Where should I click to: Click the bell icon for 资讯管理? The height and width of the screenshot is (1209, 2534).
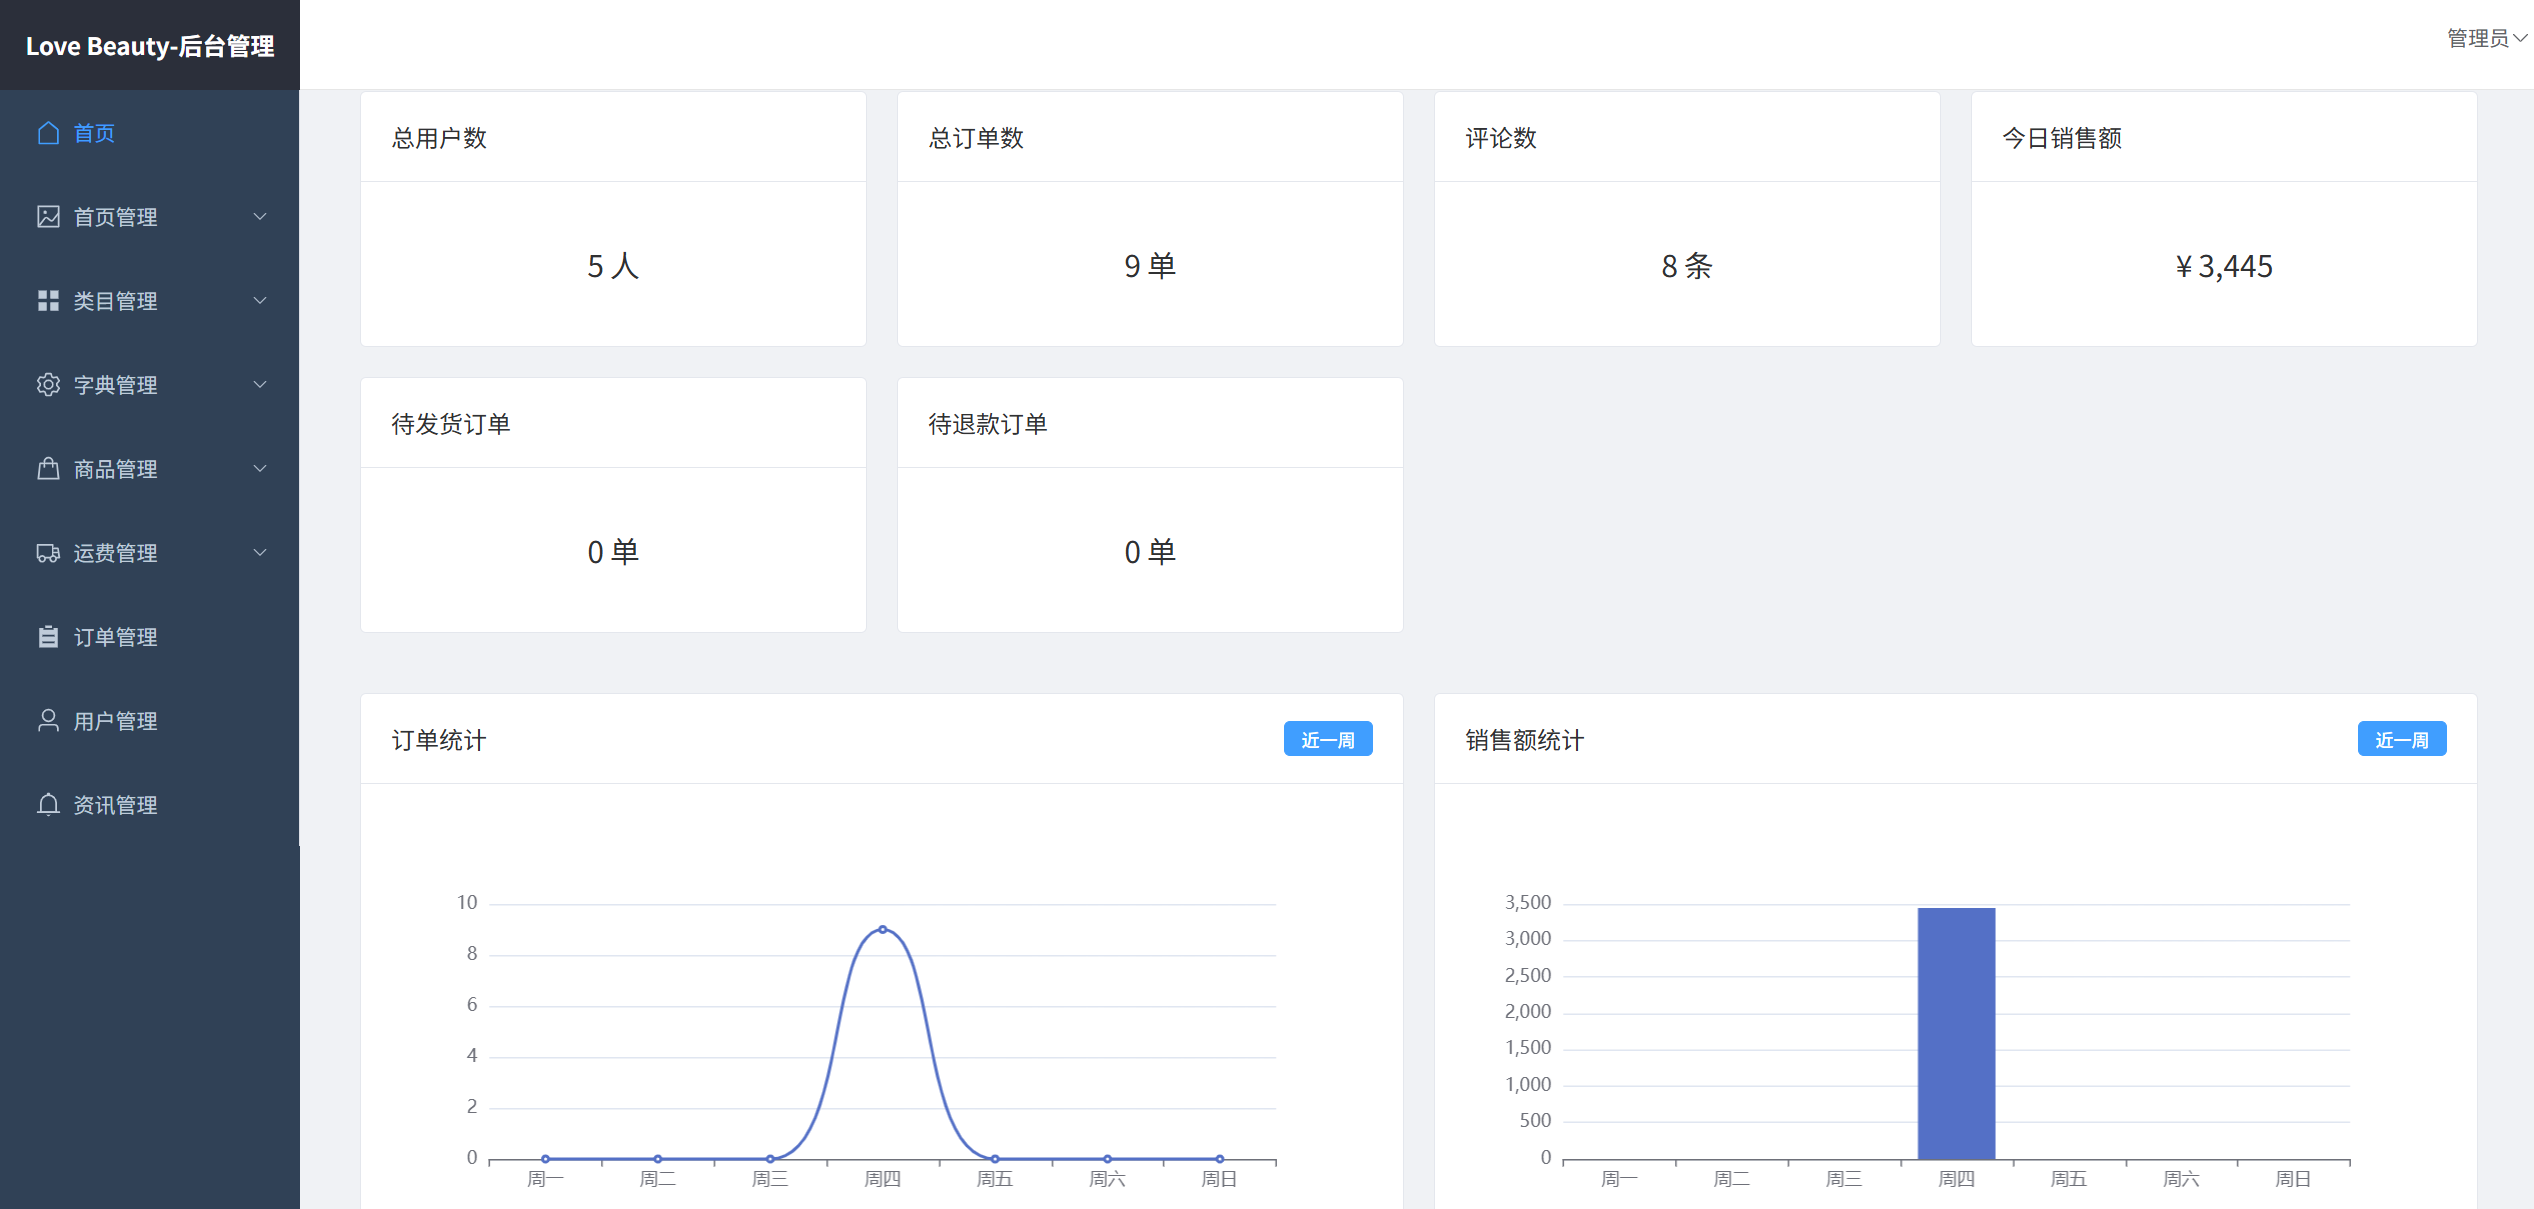click(x=48, y=805)
